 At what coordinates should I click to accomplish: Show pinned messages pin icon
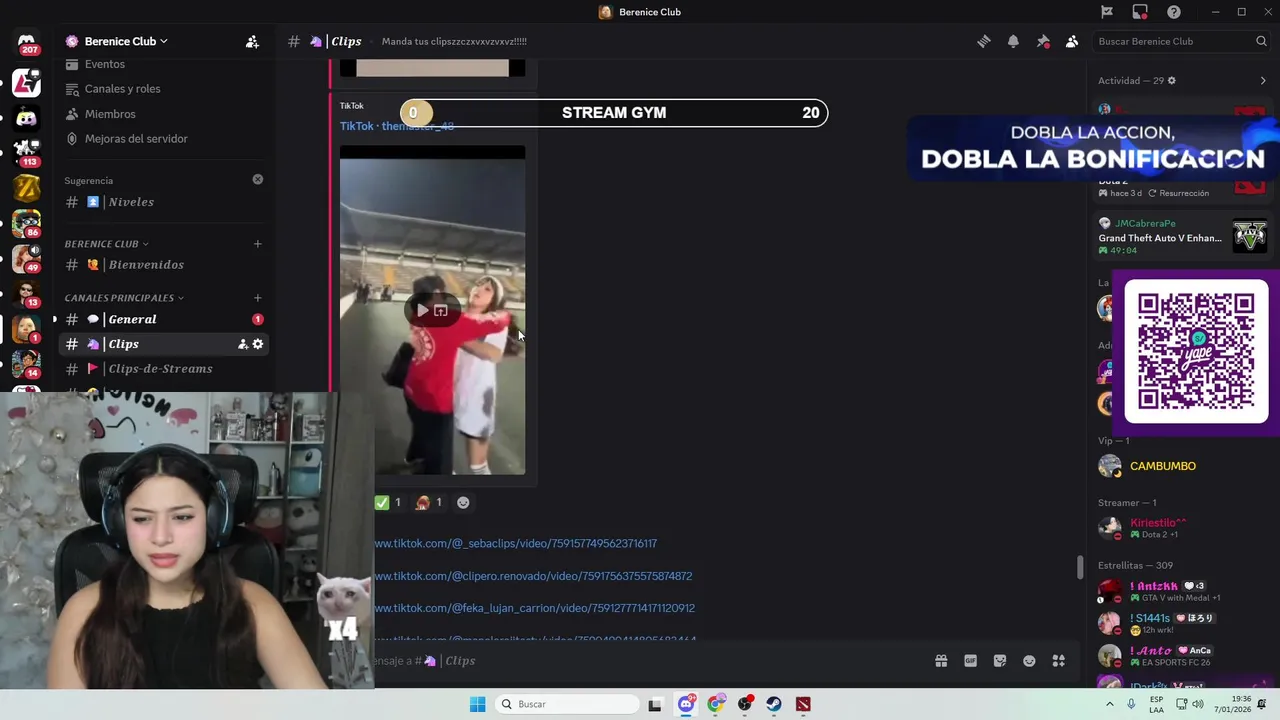(1043, 41)
